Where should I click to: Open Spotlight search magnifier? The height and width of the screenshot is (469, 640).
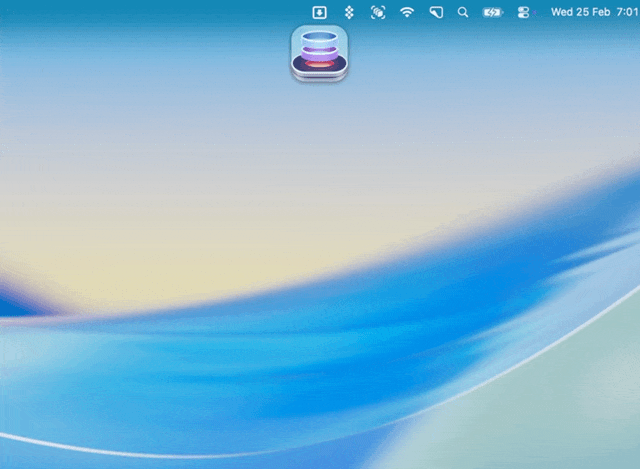462,13
